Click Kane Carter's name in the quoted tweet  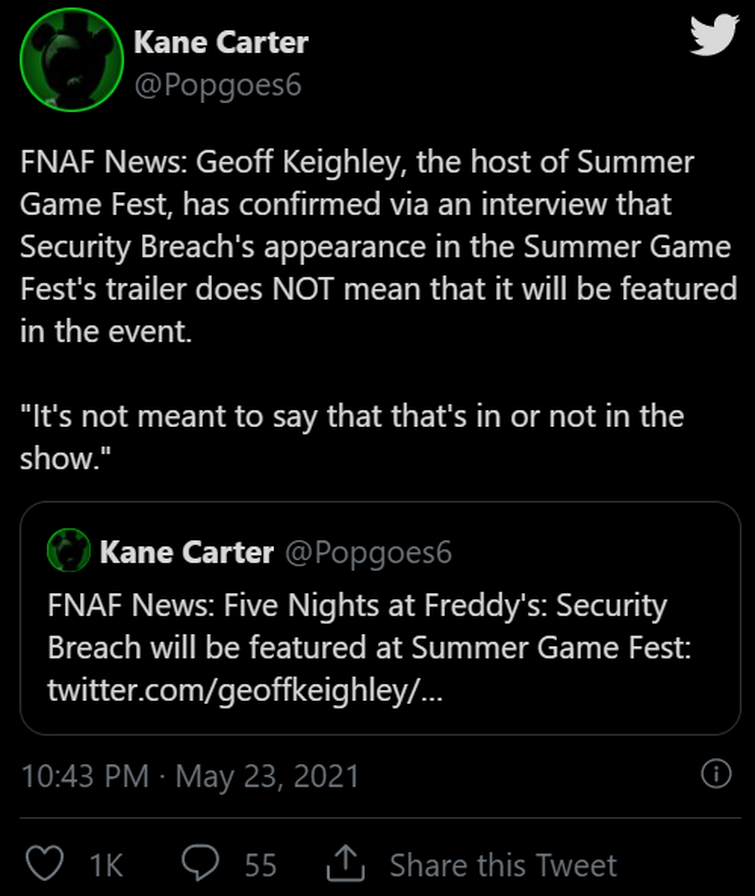click(186, 552)
